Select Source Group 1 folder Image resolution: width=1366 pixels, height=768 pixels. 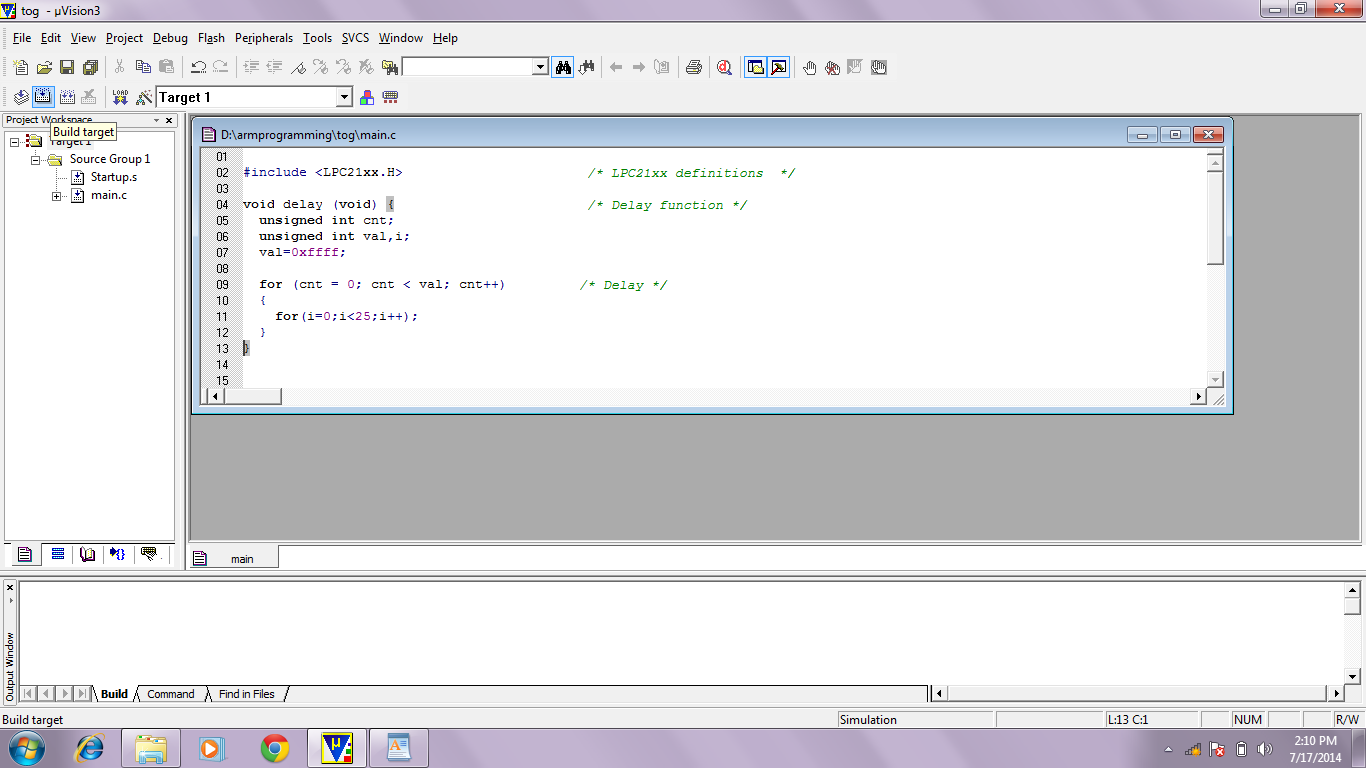(110, 159)
